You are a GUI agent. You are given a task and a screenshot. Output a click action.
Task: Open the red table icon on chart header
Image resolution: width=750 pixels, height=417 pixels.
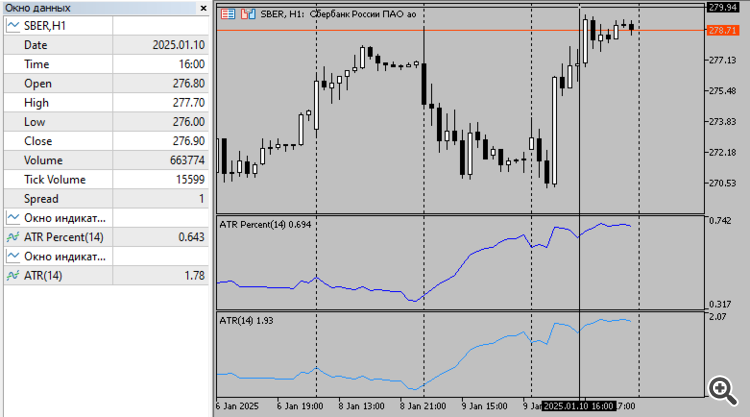[228, 14]
